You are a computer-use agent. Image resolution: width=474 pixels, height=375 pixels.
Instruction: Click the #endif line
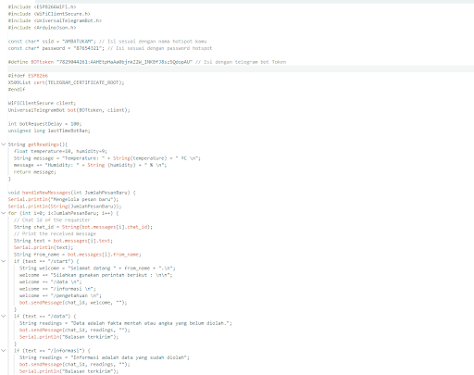[x=17, y=89]
